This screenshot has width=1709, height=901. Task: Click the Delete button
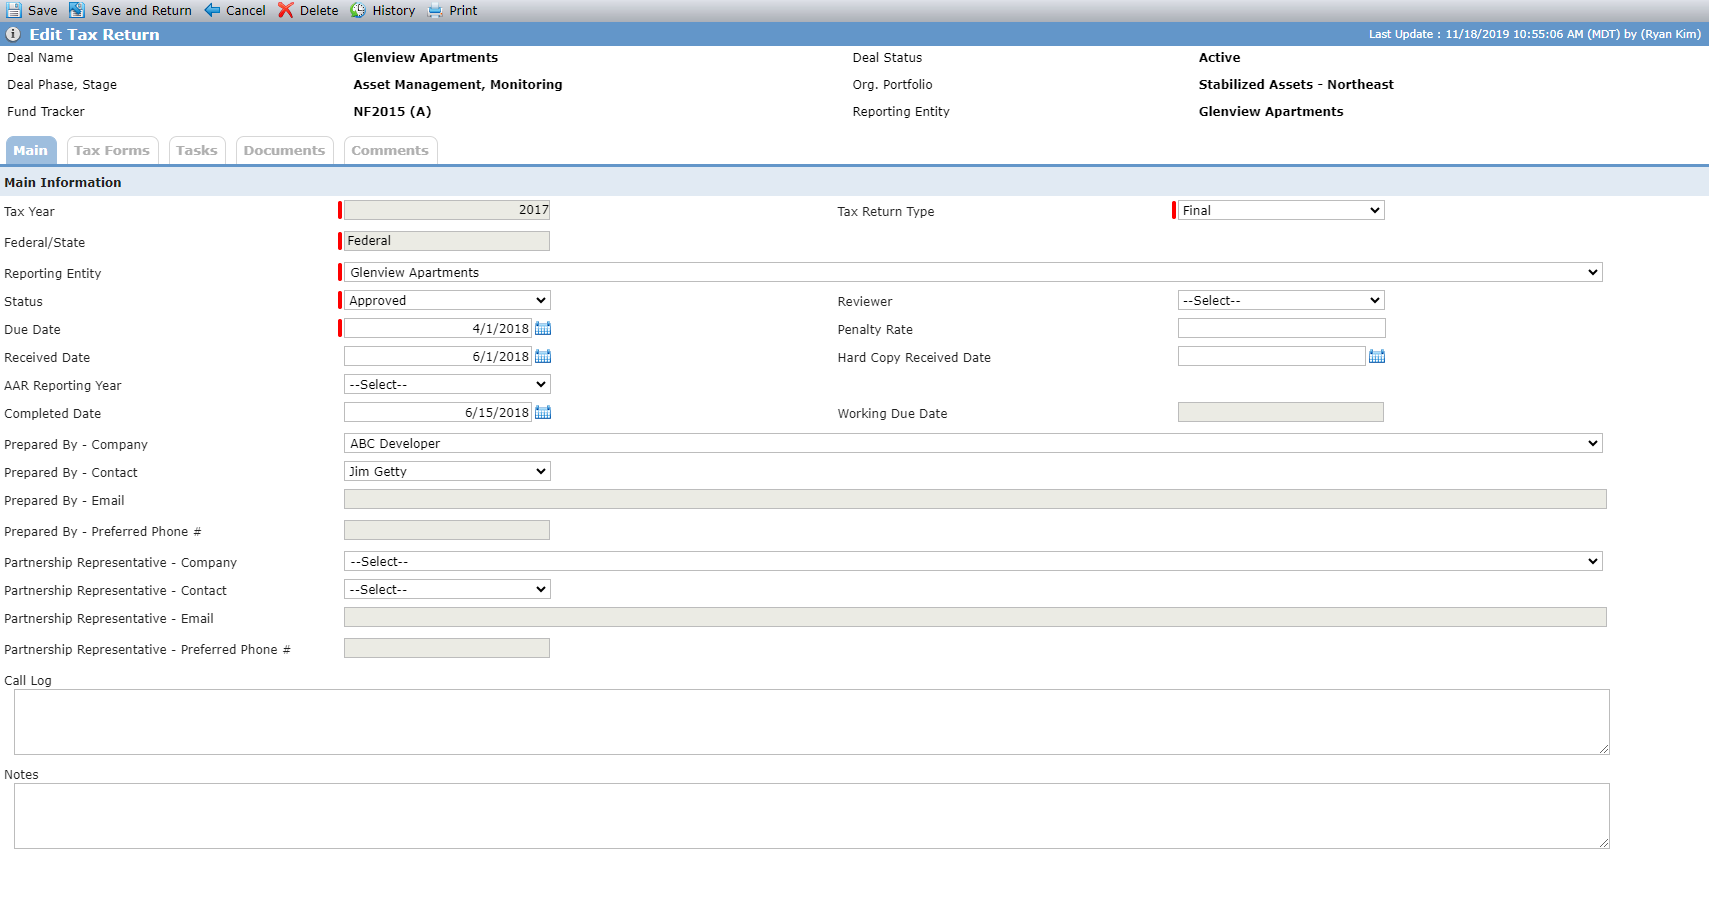tap(319, 10)
